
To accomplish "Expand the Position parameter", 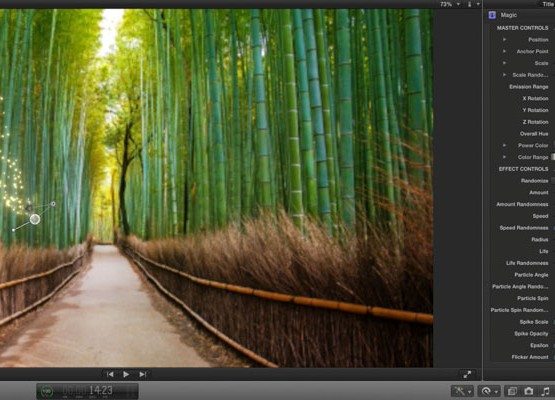I will pyautogui.click(x=504, y=40).
